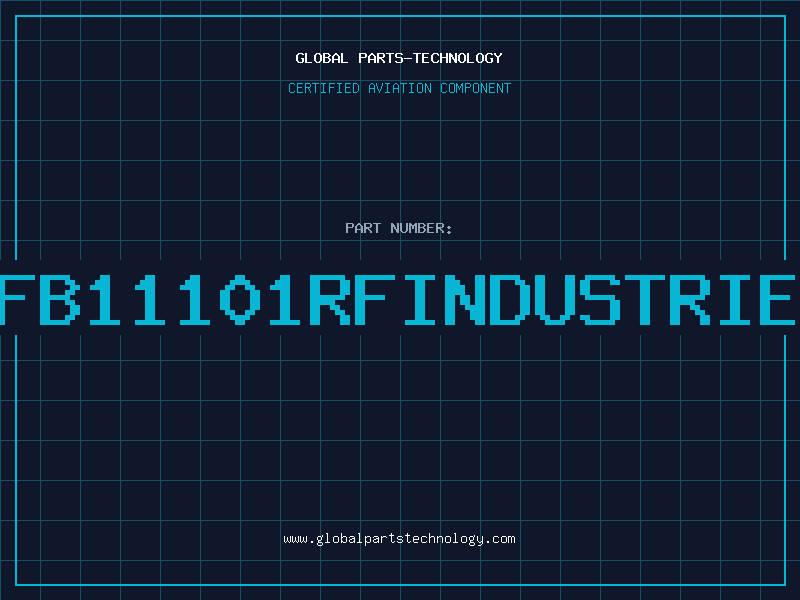Select the CERTIFIED AVIATION COMPONENT subtitle
This screenshot has height=600, width=800.
399,88
